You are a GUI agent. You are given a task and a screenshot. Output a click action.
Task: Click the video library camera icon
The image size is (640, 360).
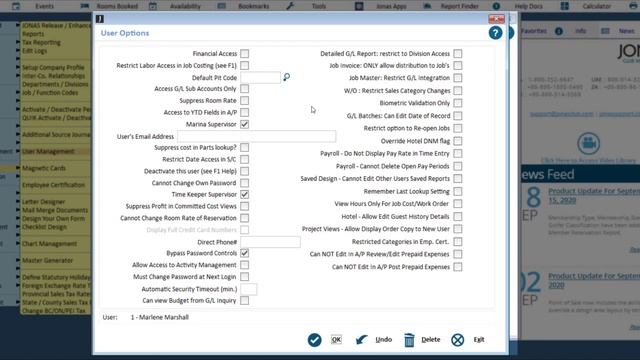click(588, 144)
